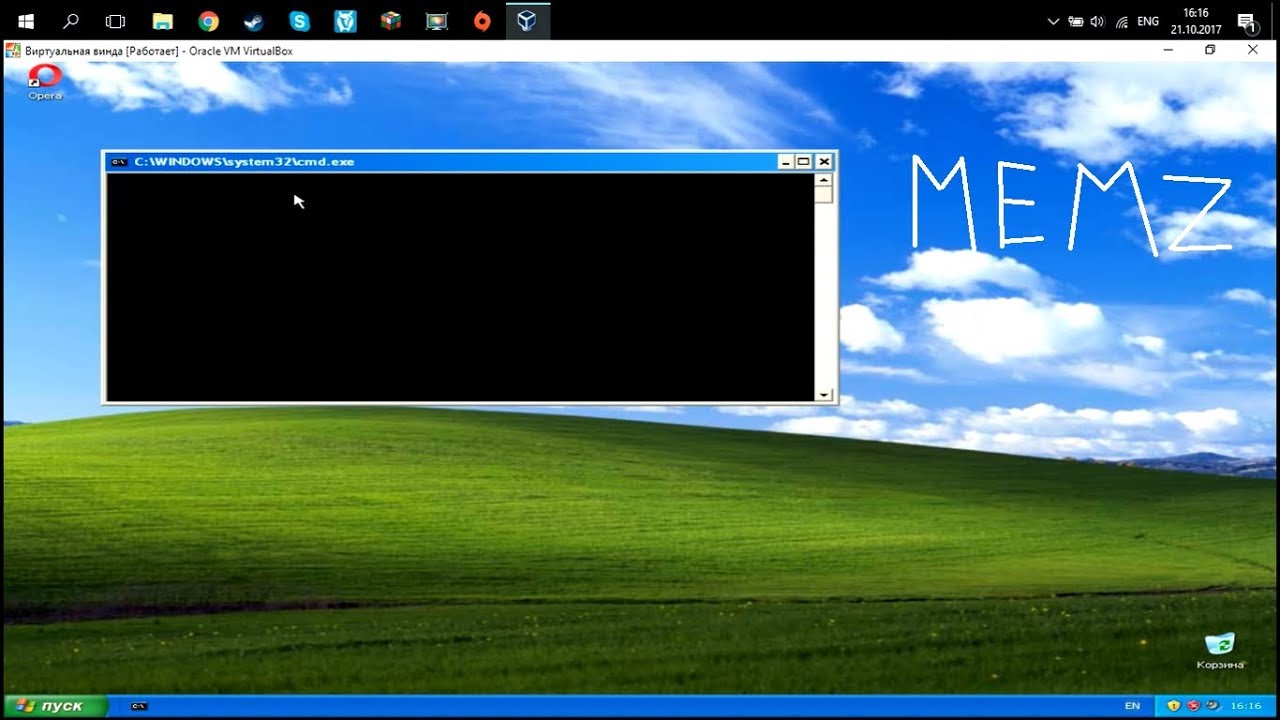Open Windows 10 search magnifier
The width and height of the screenshot is (1280, 720).
pyautogui.click(x=71, y=20)
